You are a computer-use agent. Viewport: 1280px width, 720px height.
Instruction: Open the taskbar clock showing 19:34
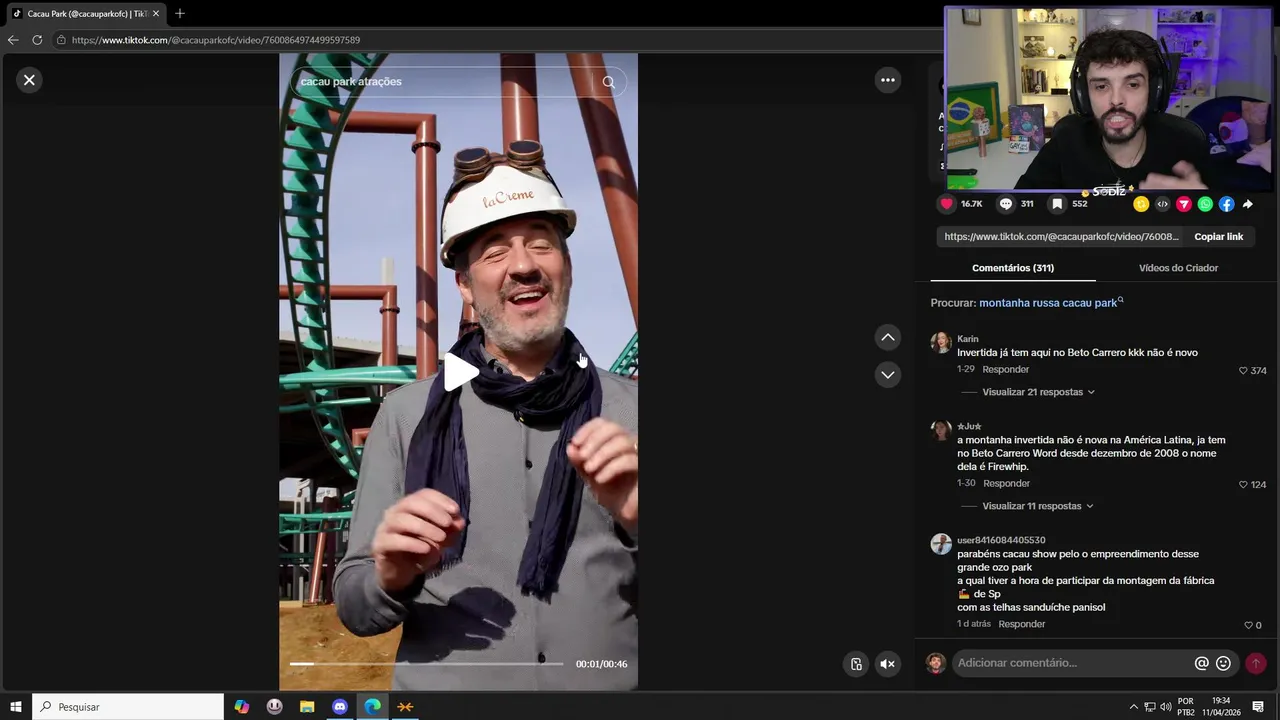pyautogui.click(x=1221, y=707)
